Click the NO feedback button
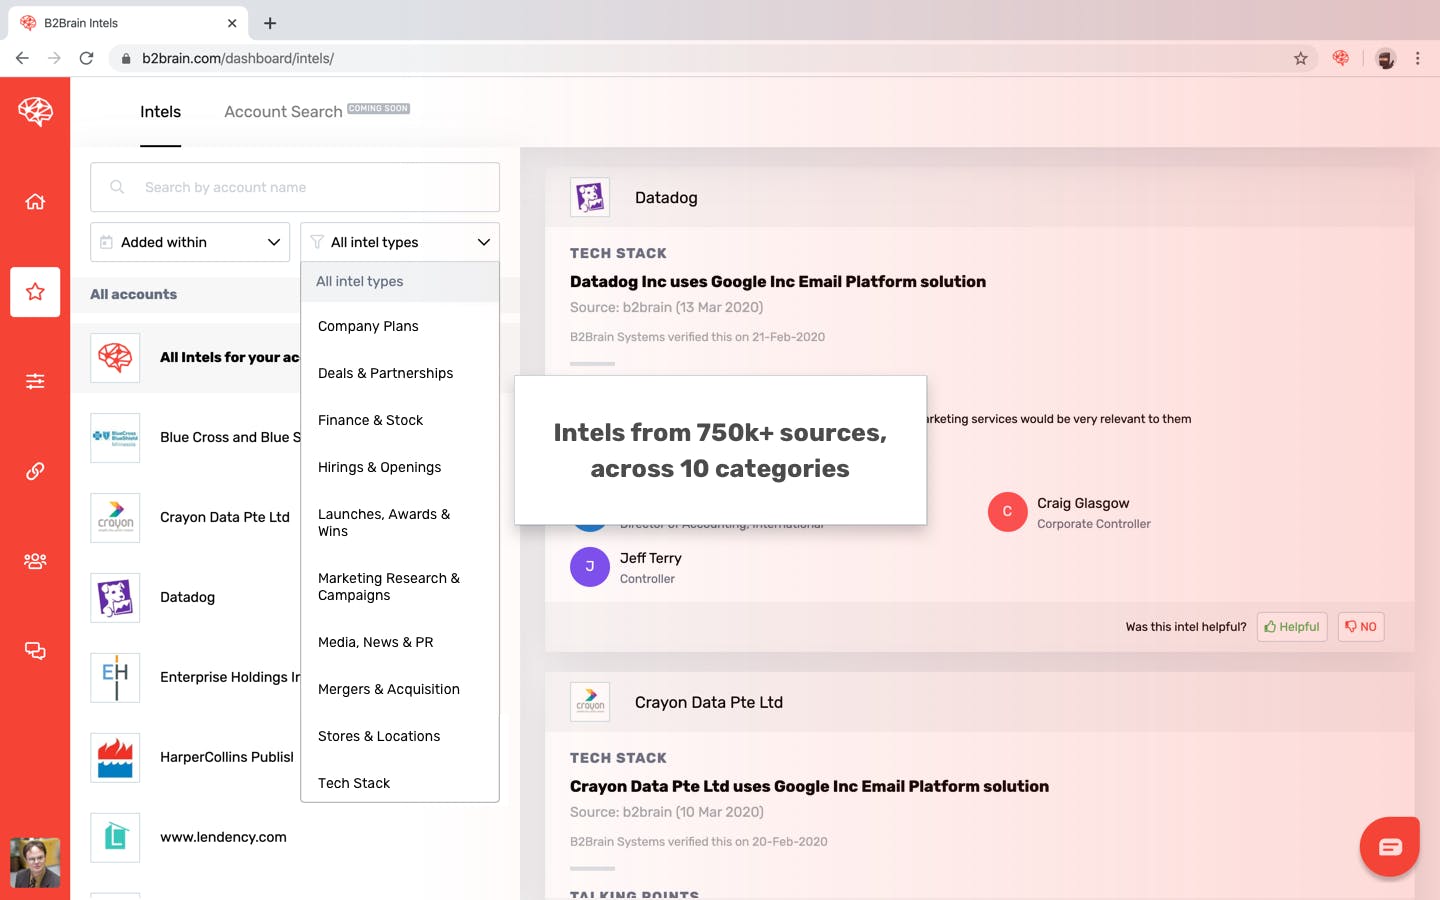This screenshot has height=900, width=1440. (1361, 627)
